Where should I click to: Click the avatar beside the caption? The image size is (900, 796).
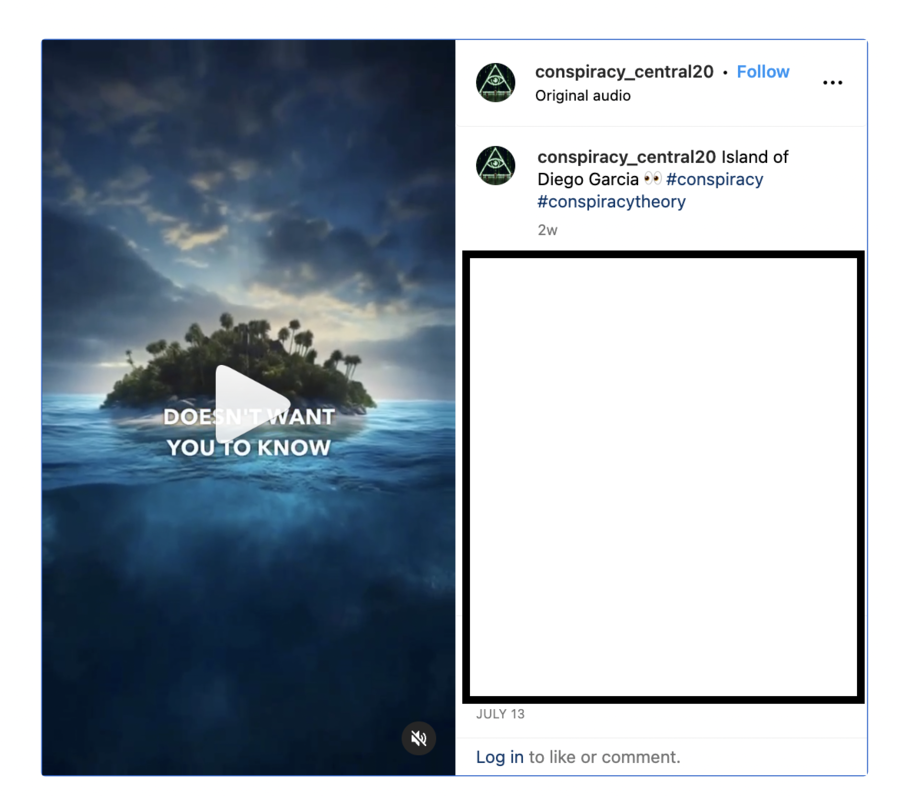pos(495,166)
